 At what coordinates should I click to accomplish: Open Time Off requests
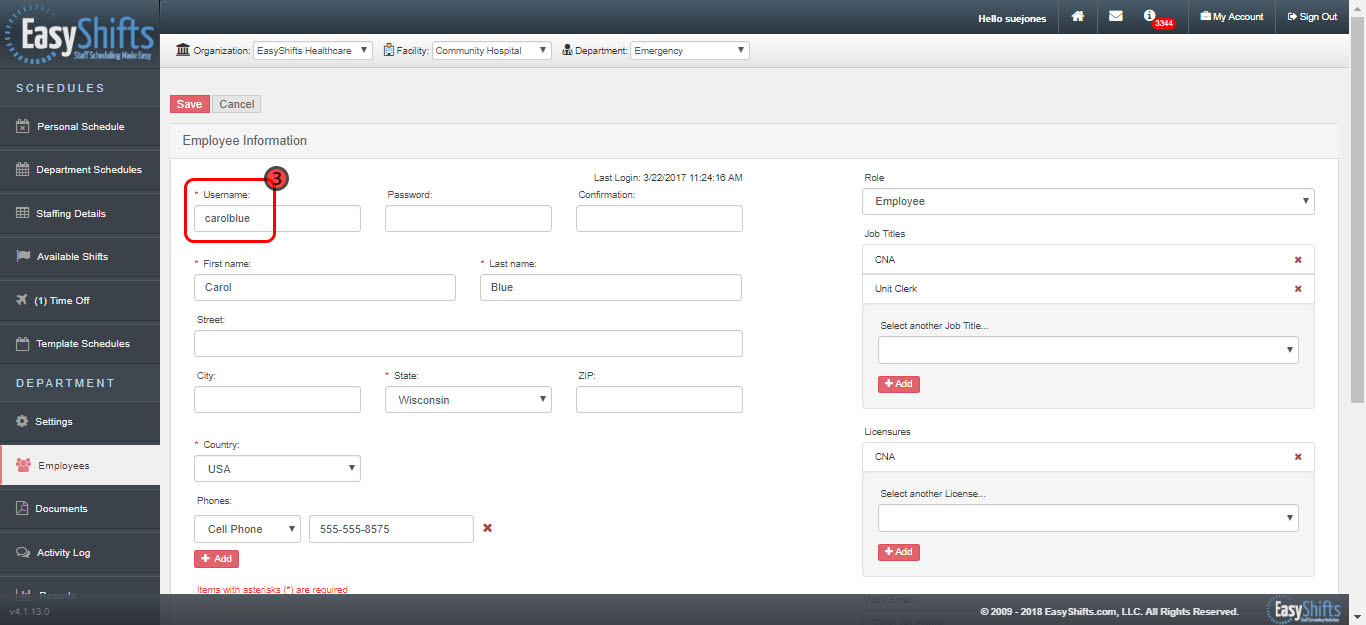[x=80, y=301]
